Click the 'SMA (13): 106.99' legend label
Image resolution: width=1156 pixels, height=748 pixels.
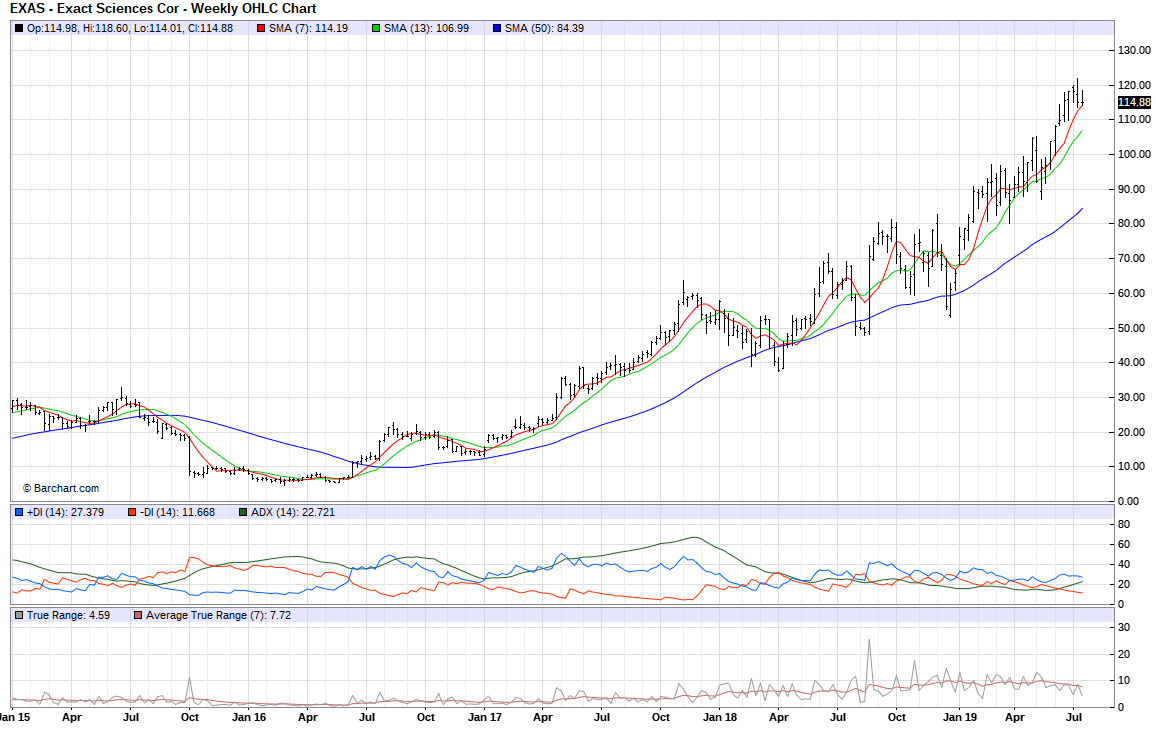pyautogui.click(x=426, y=28)
